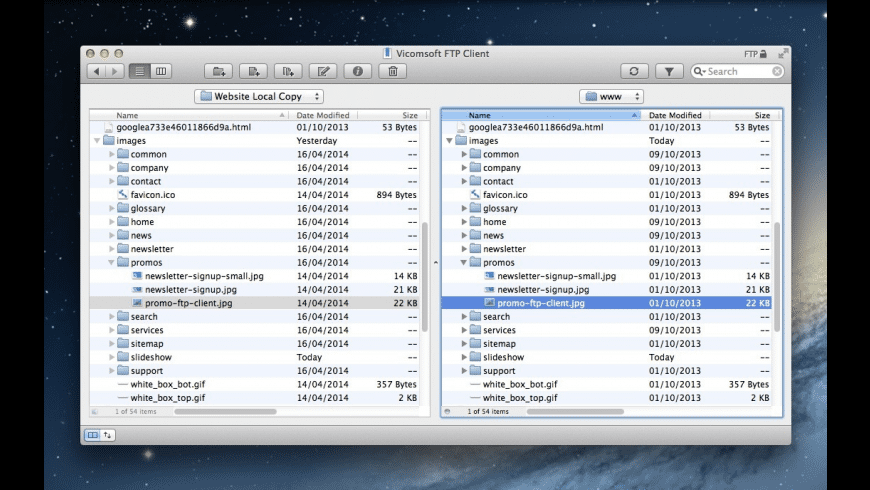Click the FTP lock icon in title bar
Image resolution: width=870 pixels, height=490 pixels.
click(x=763, y=53)
